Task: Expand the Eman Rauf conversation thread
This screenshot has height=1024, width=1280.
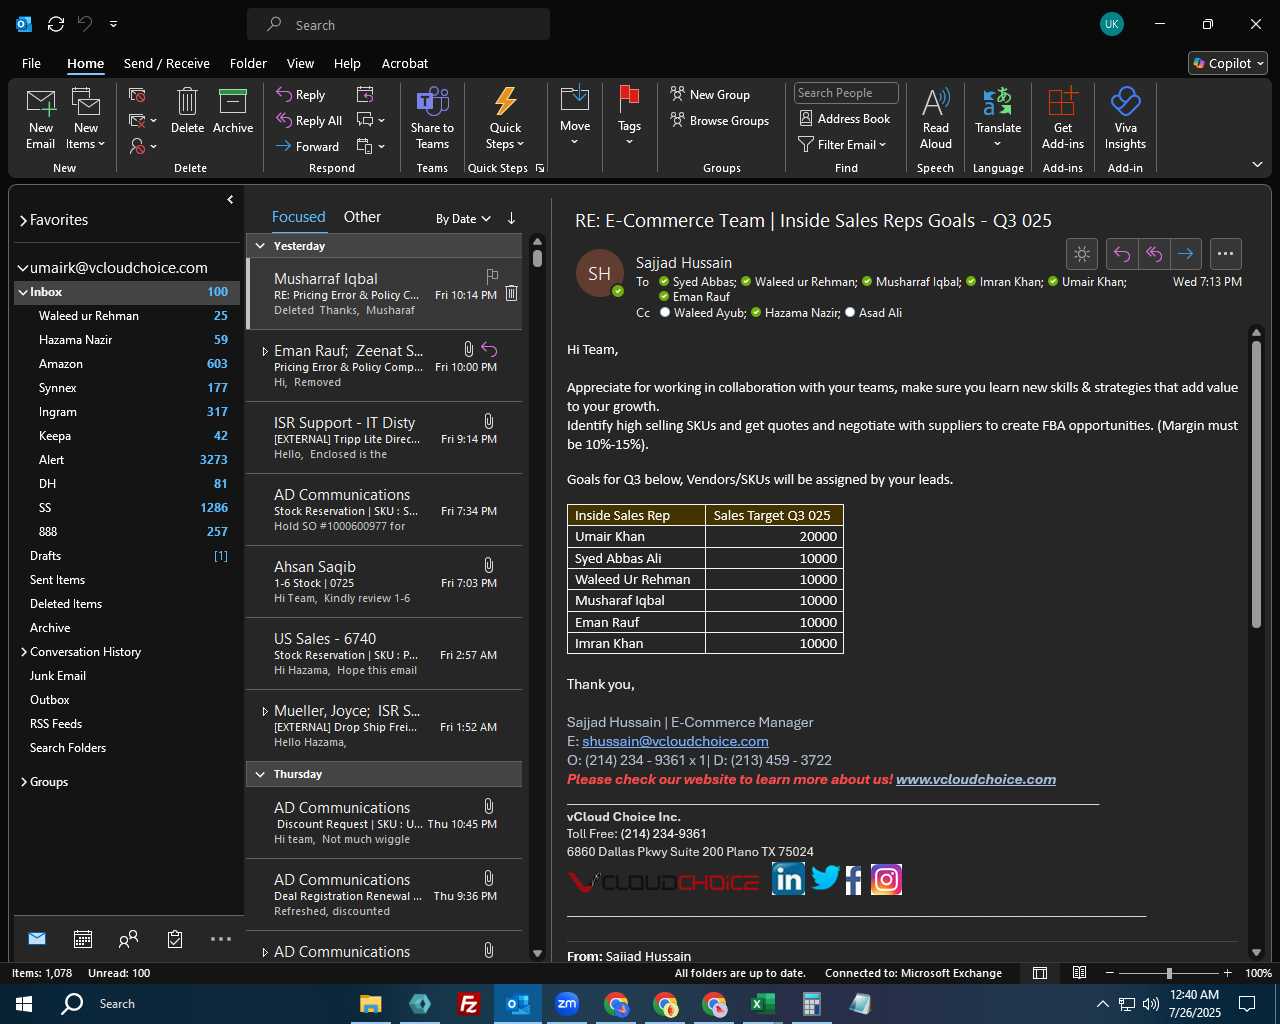Action: (264, 351)
